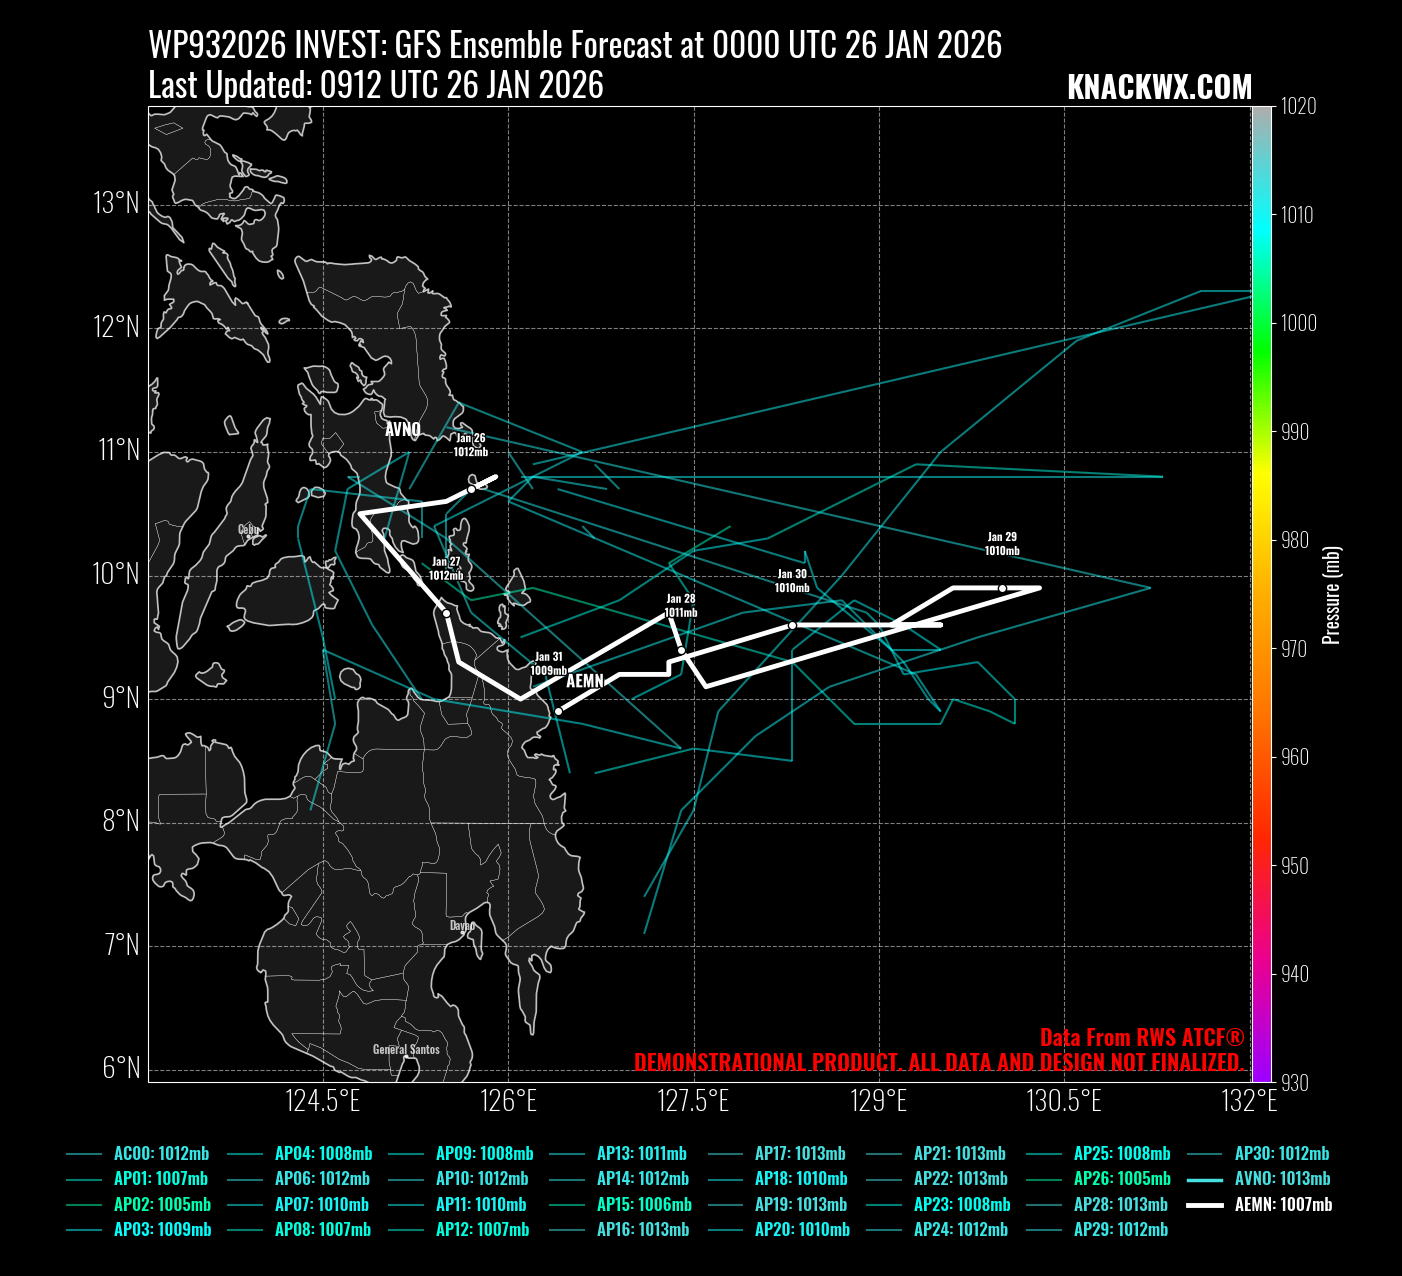
Task: Select the AP15: 1006mb legend item
Action: click(644, 1205)
